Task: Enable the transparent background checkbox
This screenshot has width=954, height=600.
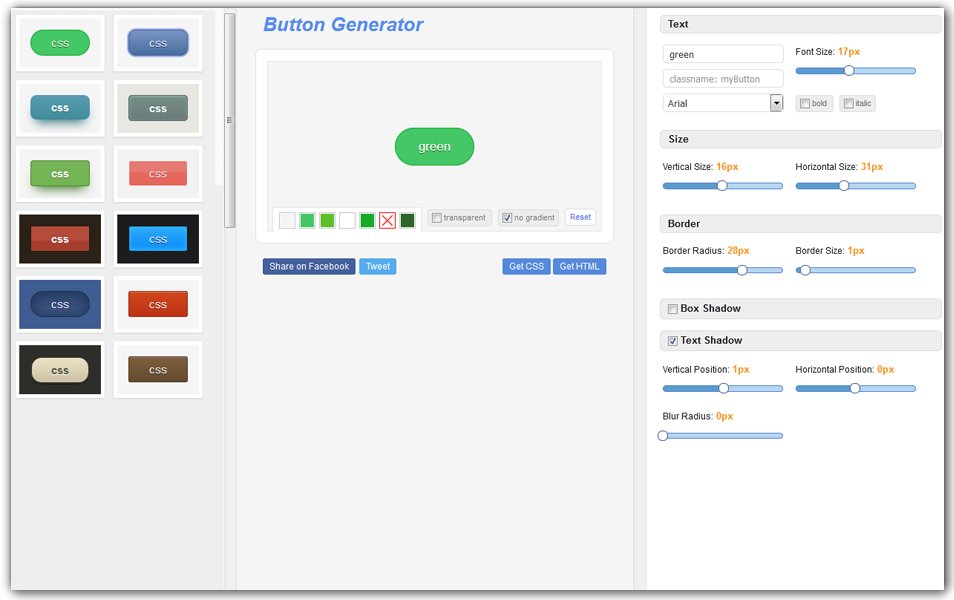Action: pyautogui.click(x=436, y=216)
